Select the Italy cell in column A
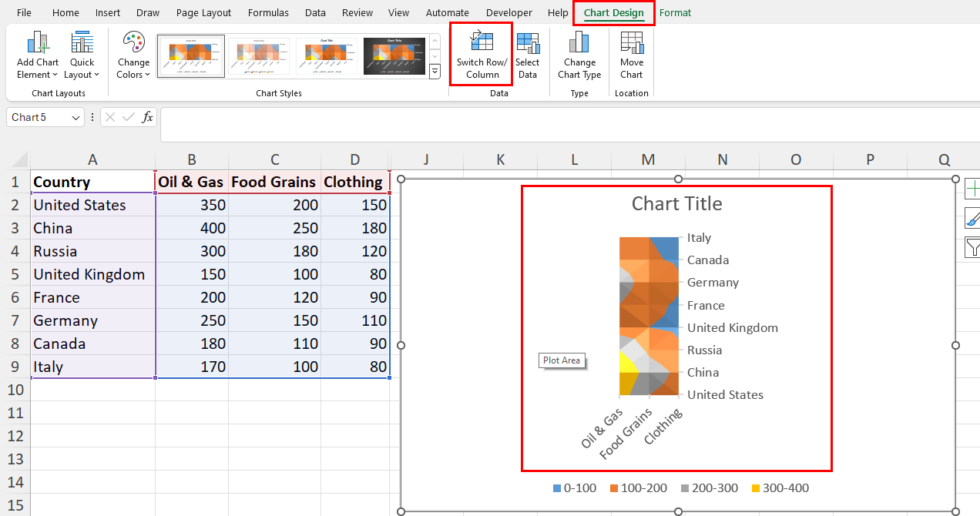This screenshot has height=516, width=980. (92, 367)
